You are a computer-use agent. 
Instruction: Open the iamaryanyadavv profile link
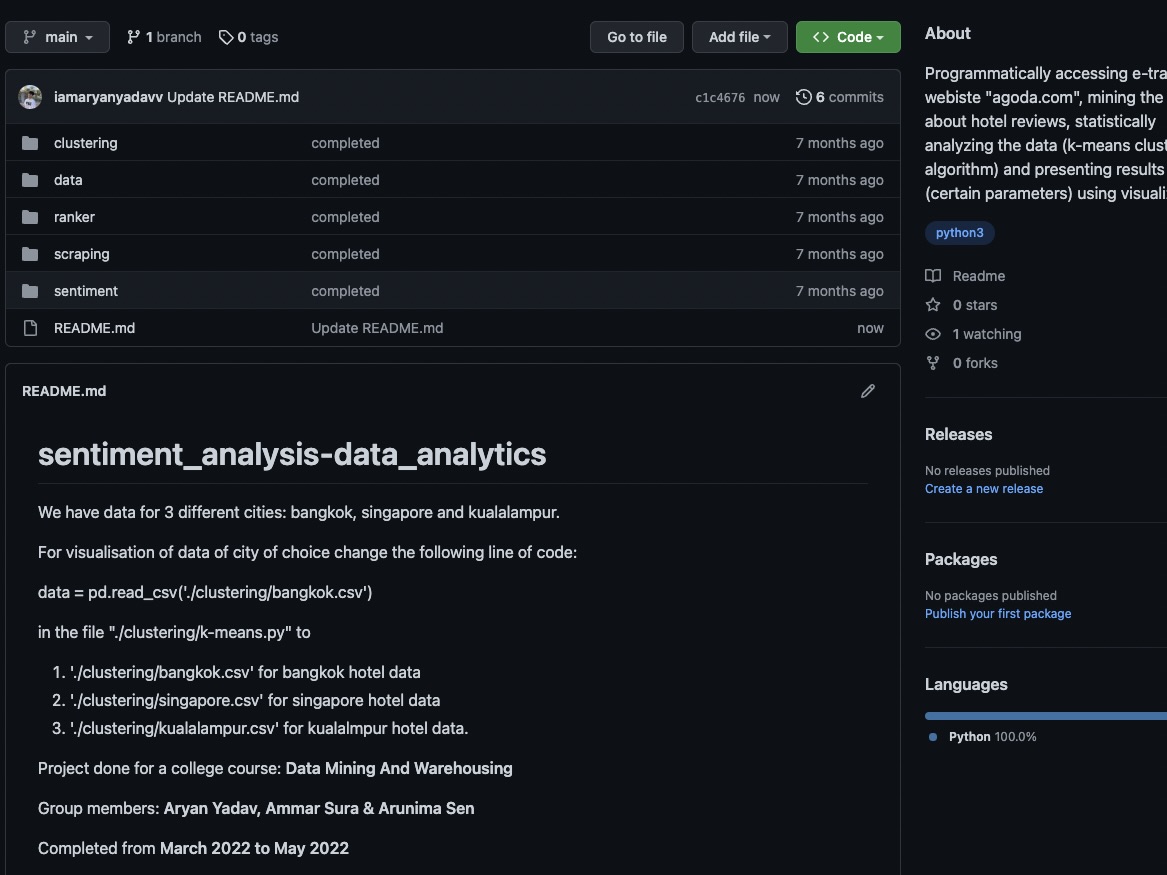(108, 97)
